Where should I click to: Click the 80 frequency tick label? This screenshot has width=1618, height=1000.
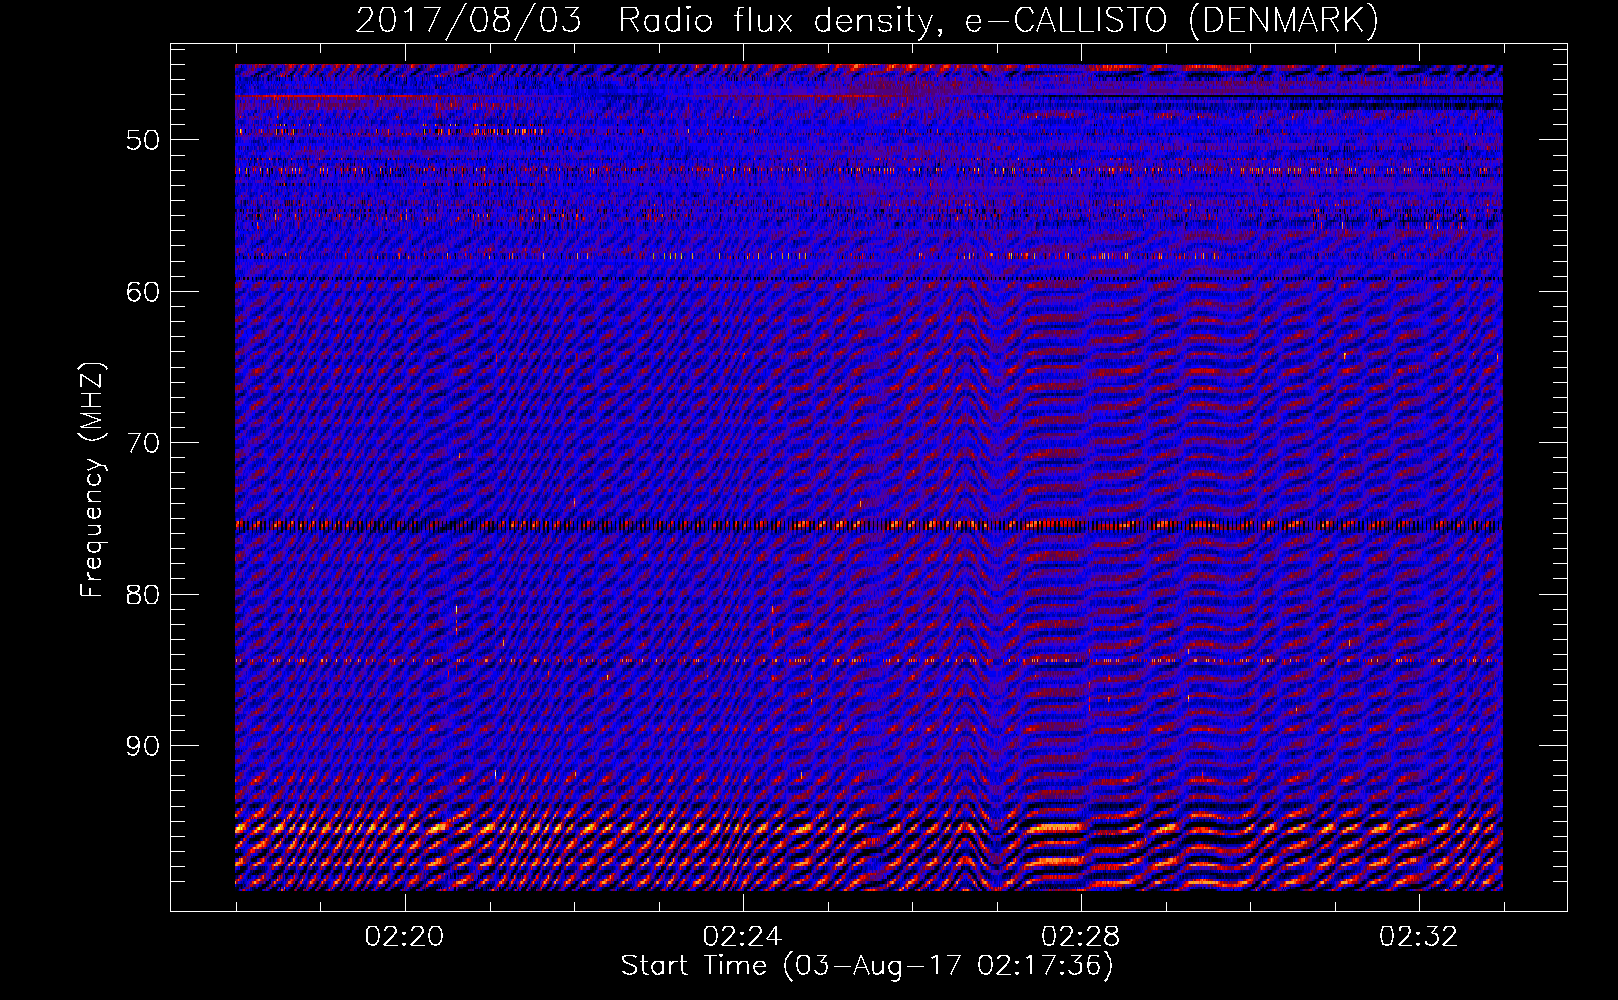(x=143, y=595)
